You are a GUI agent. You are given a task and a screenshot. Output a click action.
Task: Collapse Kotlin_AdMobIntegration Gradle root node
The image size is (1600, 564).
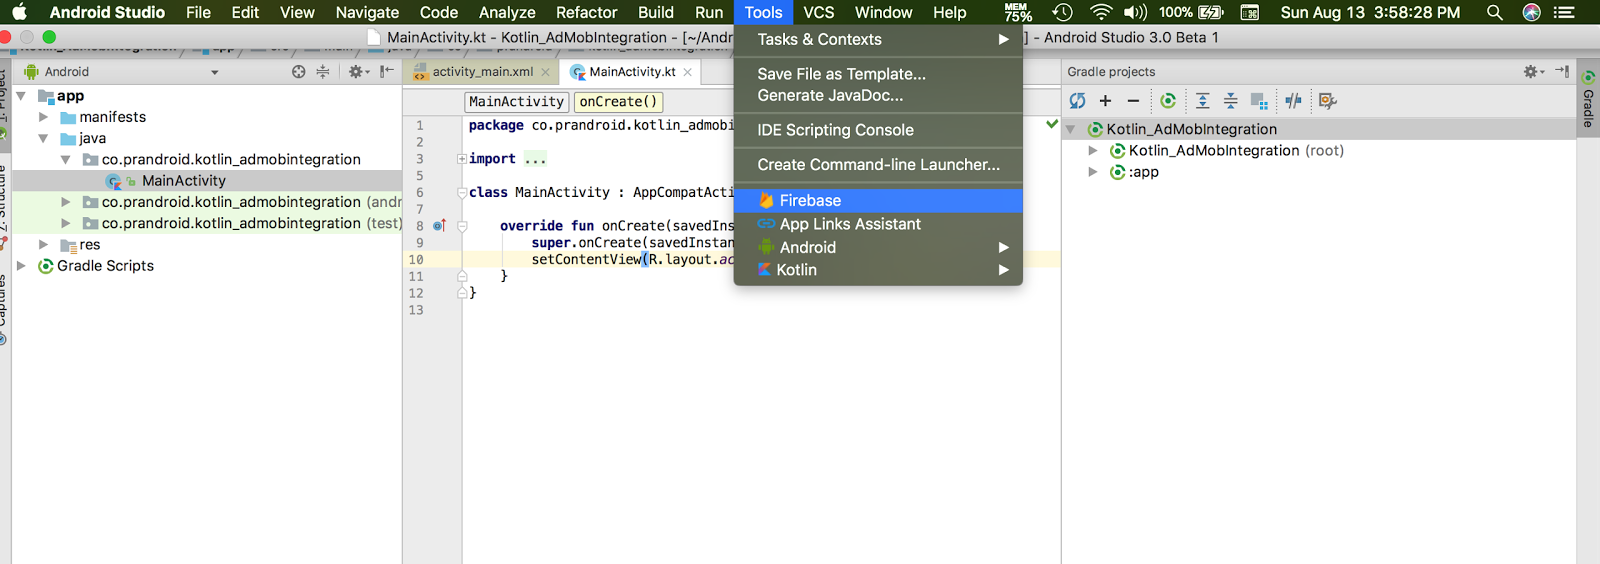coord(1070,130)
